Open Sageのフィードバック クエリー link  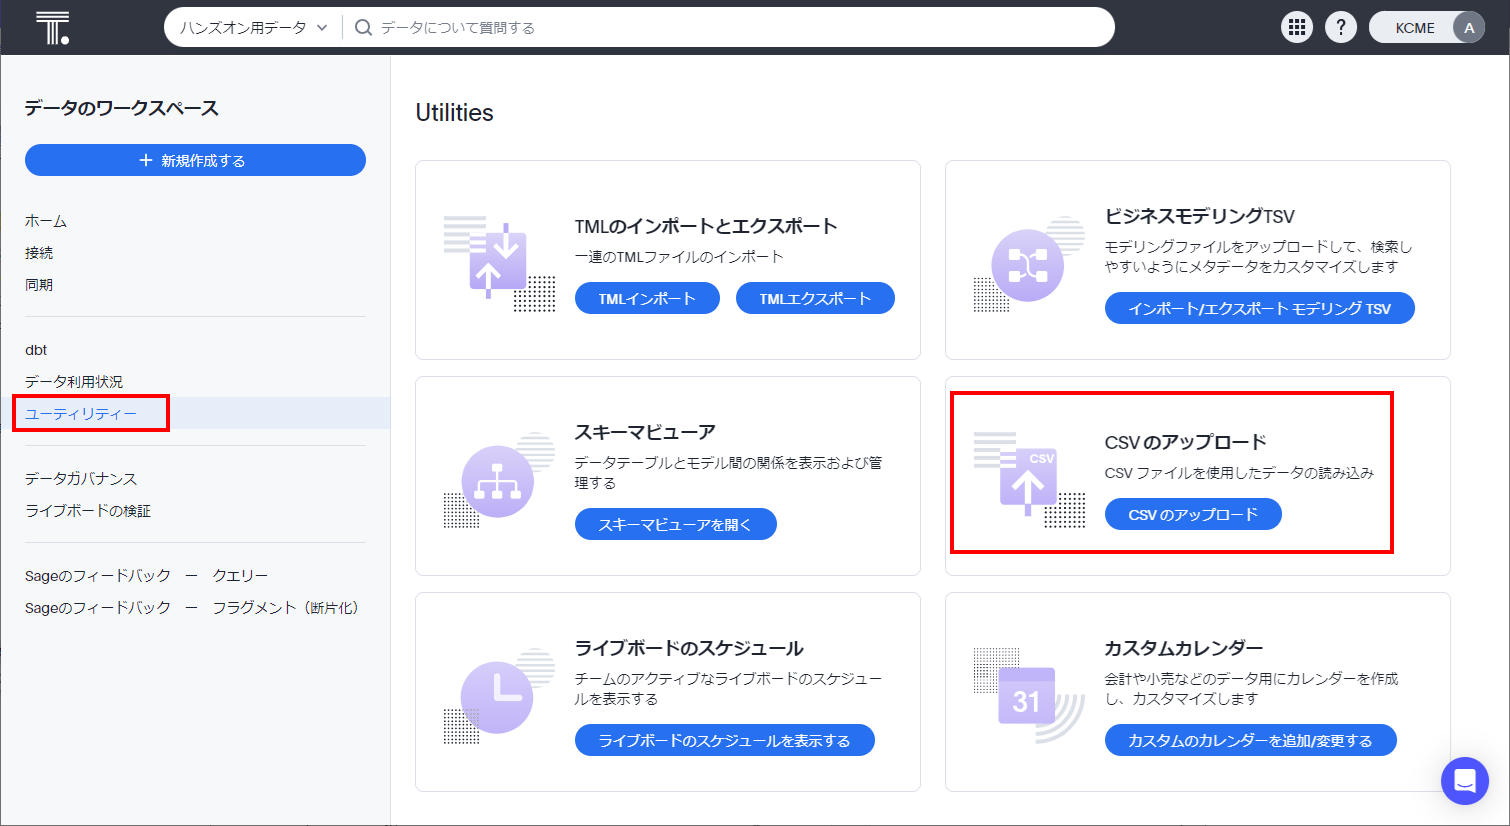[x=146, y=576]
